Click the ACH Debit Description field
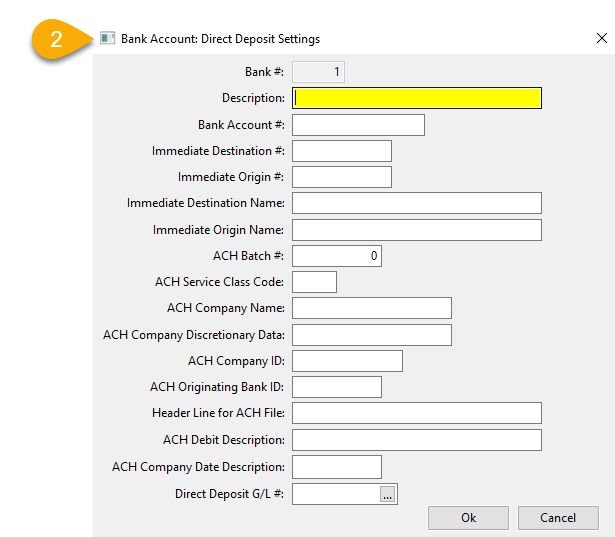The width and height of the screenshot is (615, 537). point(417,440)
